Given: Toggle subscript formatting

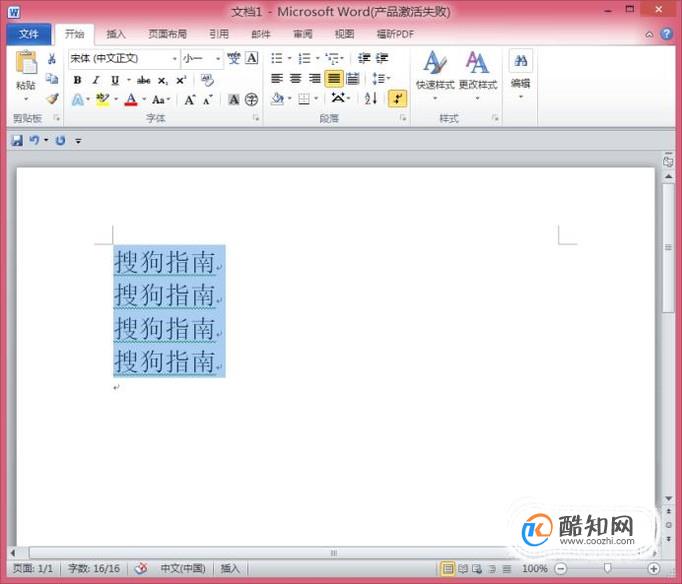Looking at the screenshot, I should point(163,80).
